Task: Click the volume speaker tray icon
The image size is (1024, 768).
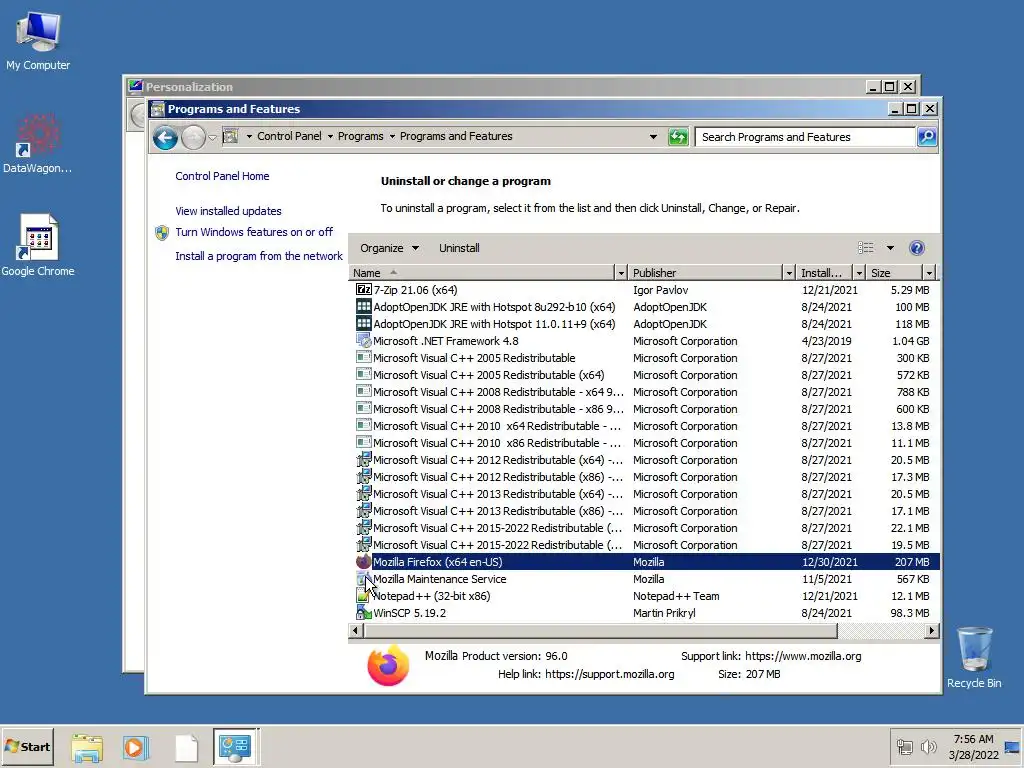Action: coord(928,746)
